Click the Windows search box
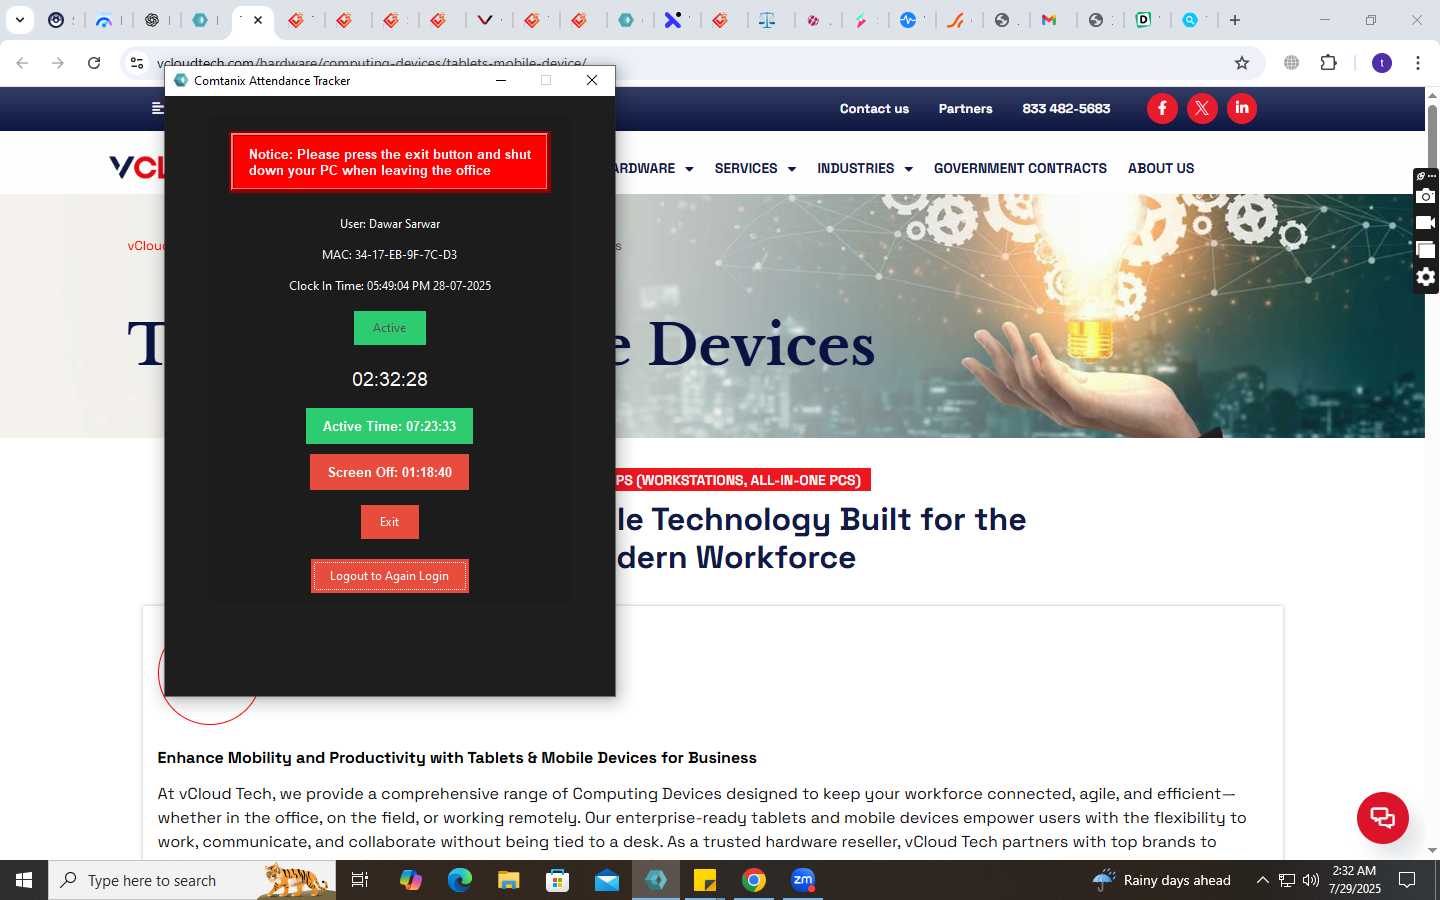Image resolution: width=1440 pixels, height=900 pixels. pyautogui.click(x=192, y=880)
